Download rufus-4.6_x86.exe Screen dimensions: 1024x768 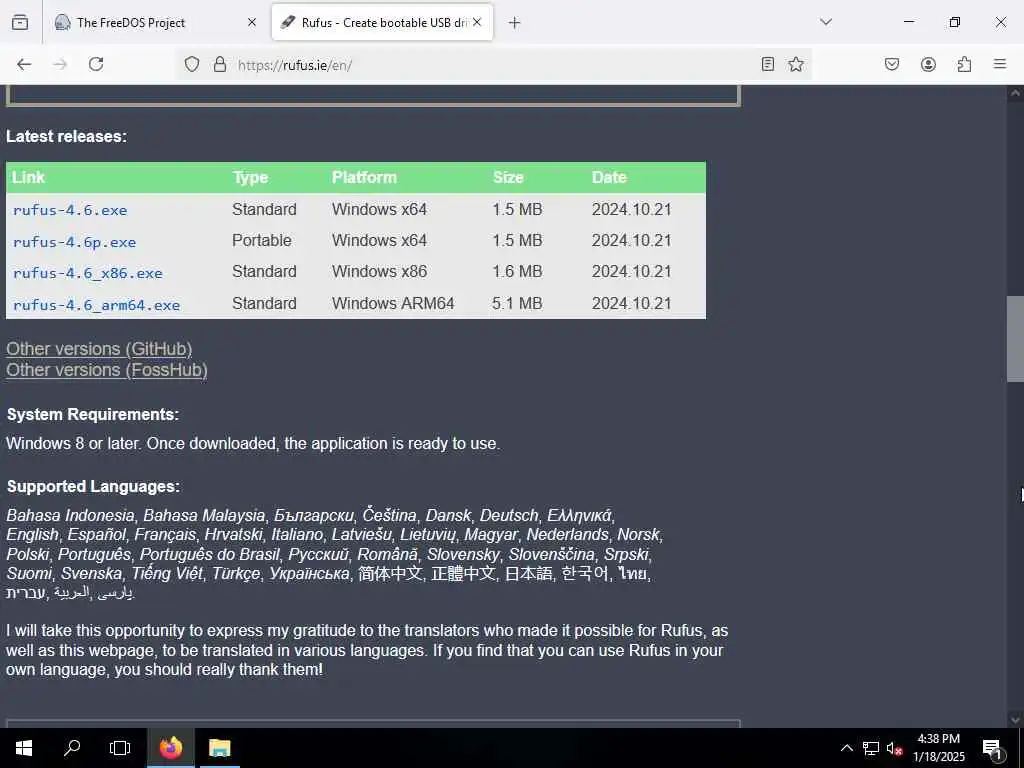point(88,273)
